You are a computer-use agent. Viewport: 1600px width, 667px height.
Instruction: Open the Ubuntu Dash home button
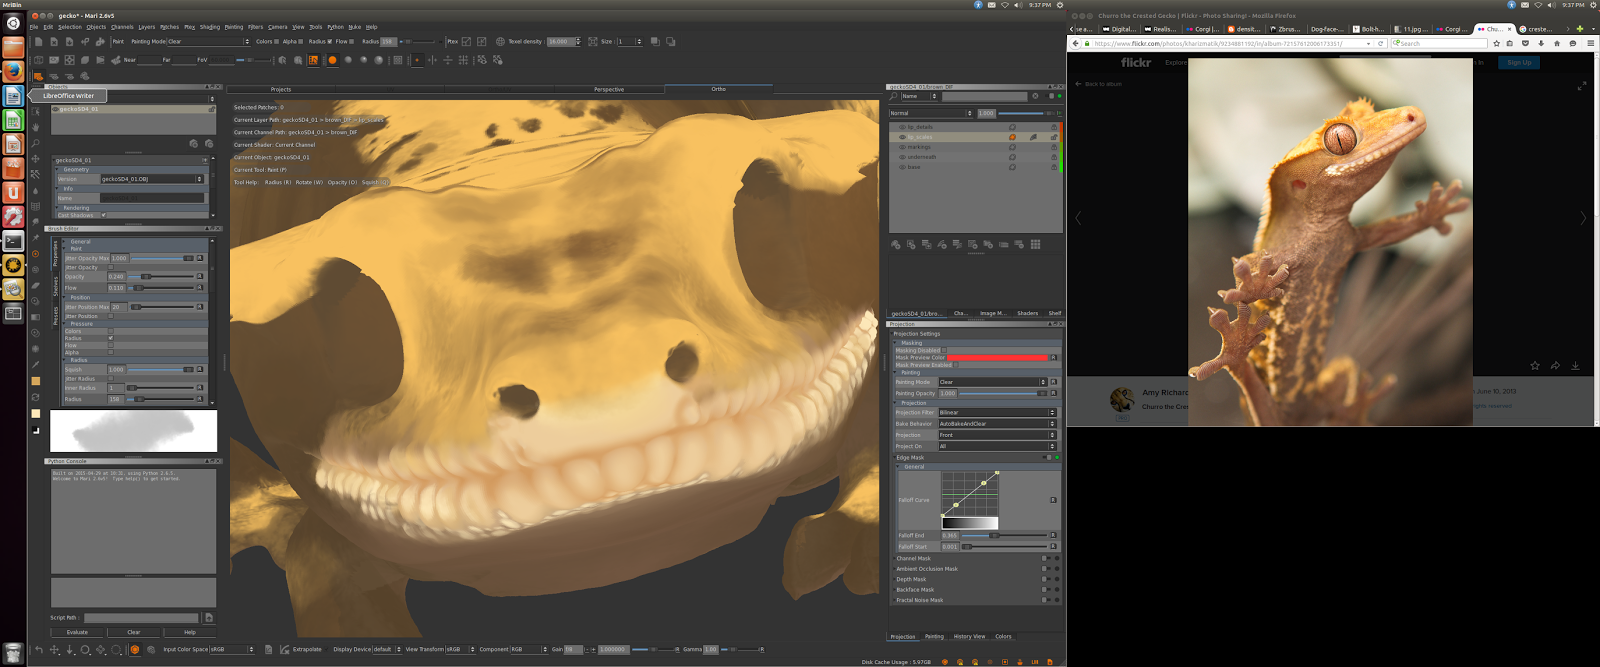click(13, 23)
